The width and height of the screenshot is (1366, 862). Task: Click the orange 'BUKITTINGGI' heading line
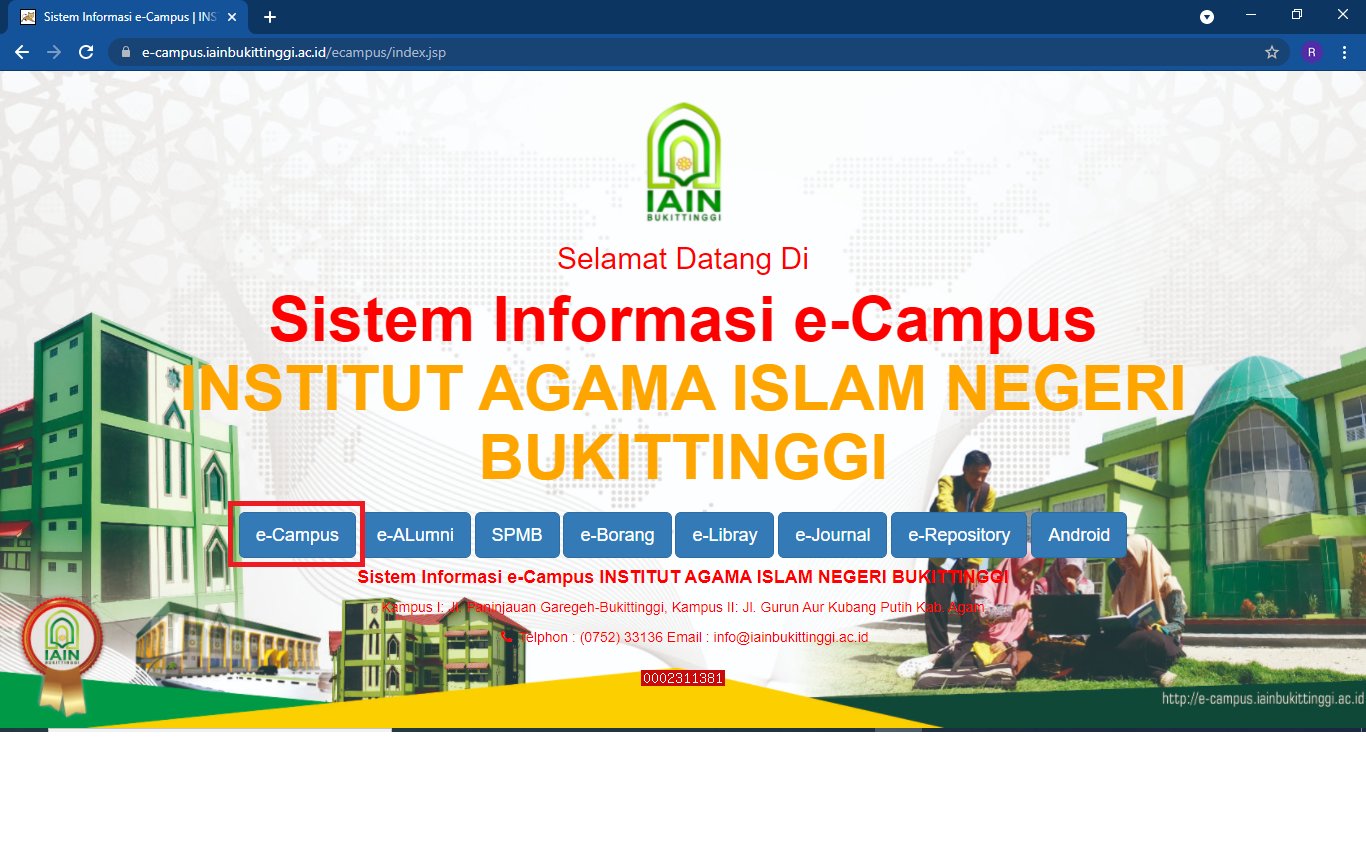(683, 457)
